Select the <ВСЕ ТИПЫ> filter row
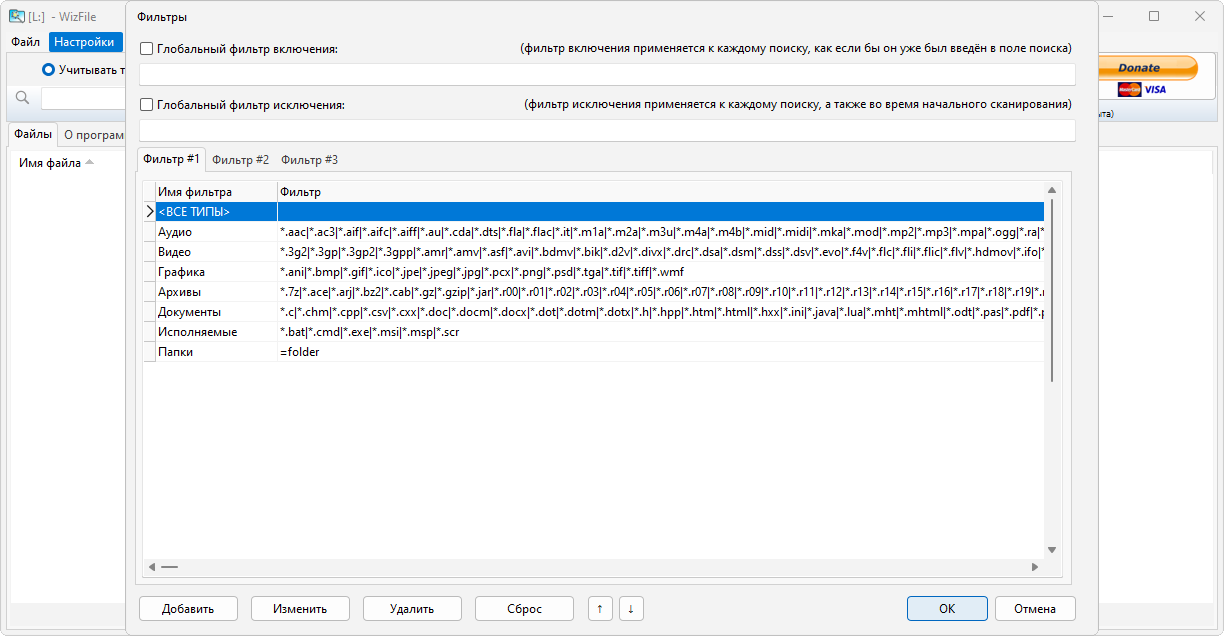 pyautogui.click(x=600, y=211)
